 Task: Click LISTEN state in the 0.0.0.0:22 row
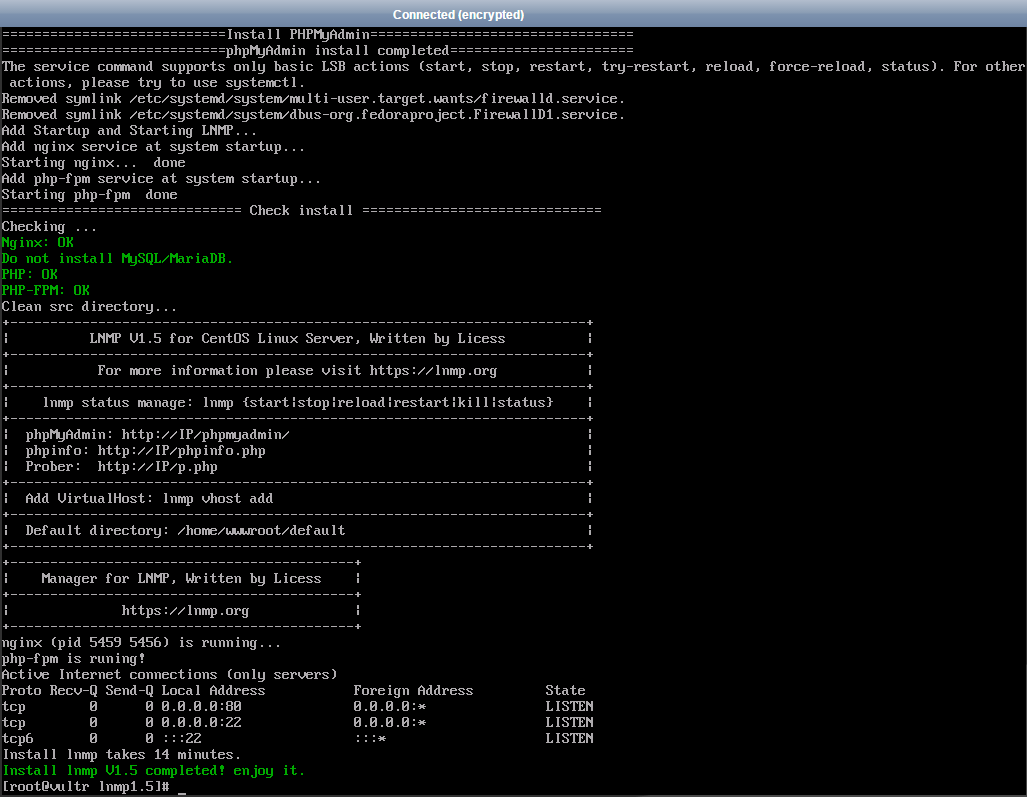tap(569, 722)
